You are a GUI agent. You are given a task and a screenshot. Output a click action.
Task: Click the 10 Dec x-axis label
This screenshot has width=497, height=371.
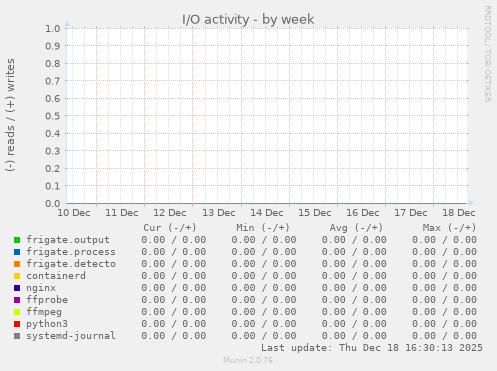point(74,213)
